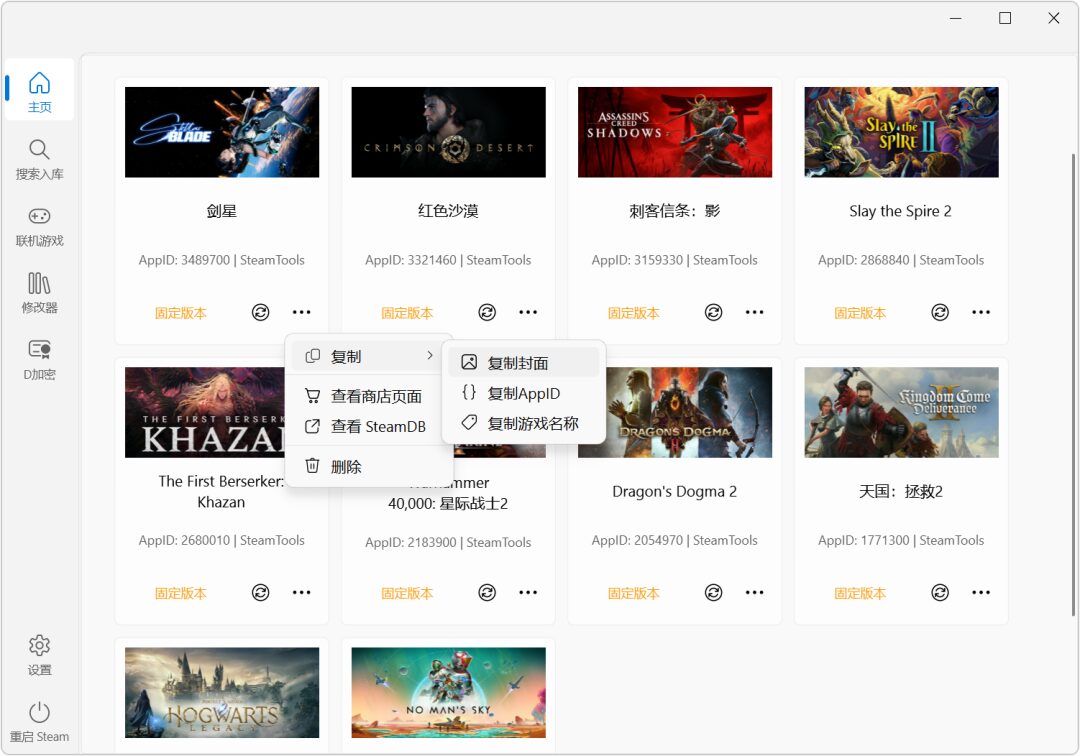Refresh the 天国: 拯救2 card
The height and width of the screenshot is (756, 1080).
(x=940, y=593)
